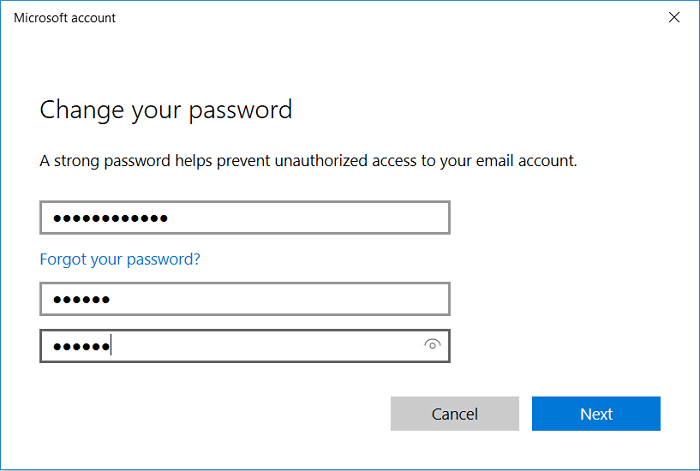Show the password using the eye icon
This screenshot has width=700, height=471.
point(432,345)
